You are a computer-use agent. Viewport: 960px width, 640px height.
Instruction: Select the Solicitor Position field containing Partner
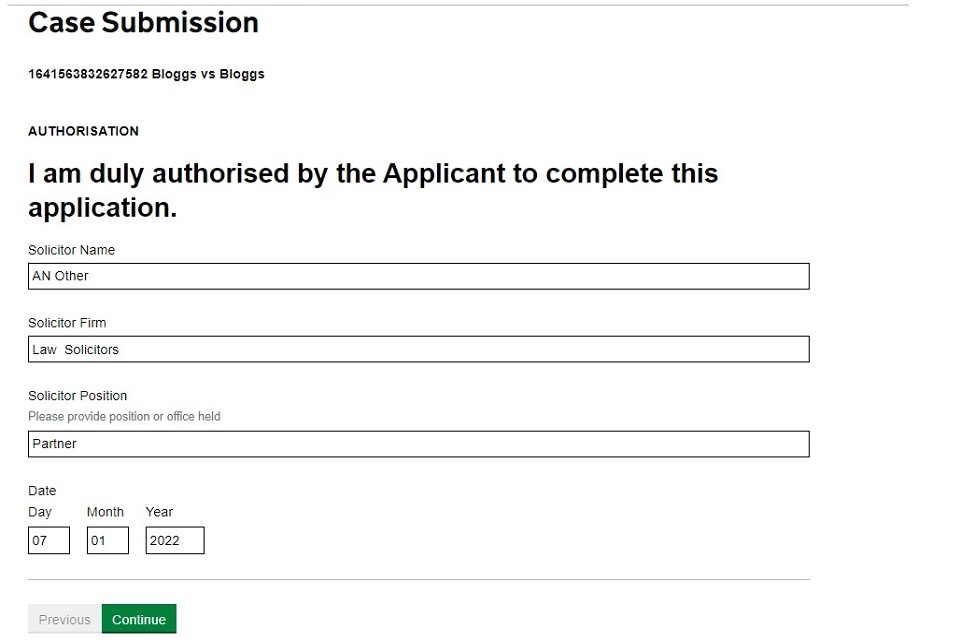[418, 444]
